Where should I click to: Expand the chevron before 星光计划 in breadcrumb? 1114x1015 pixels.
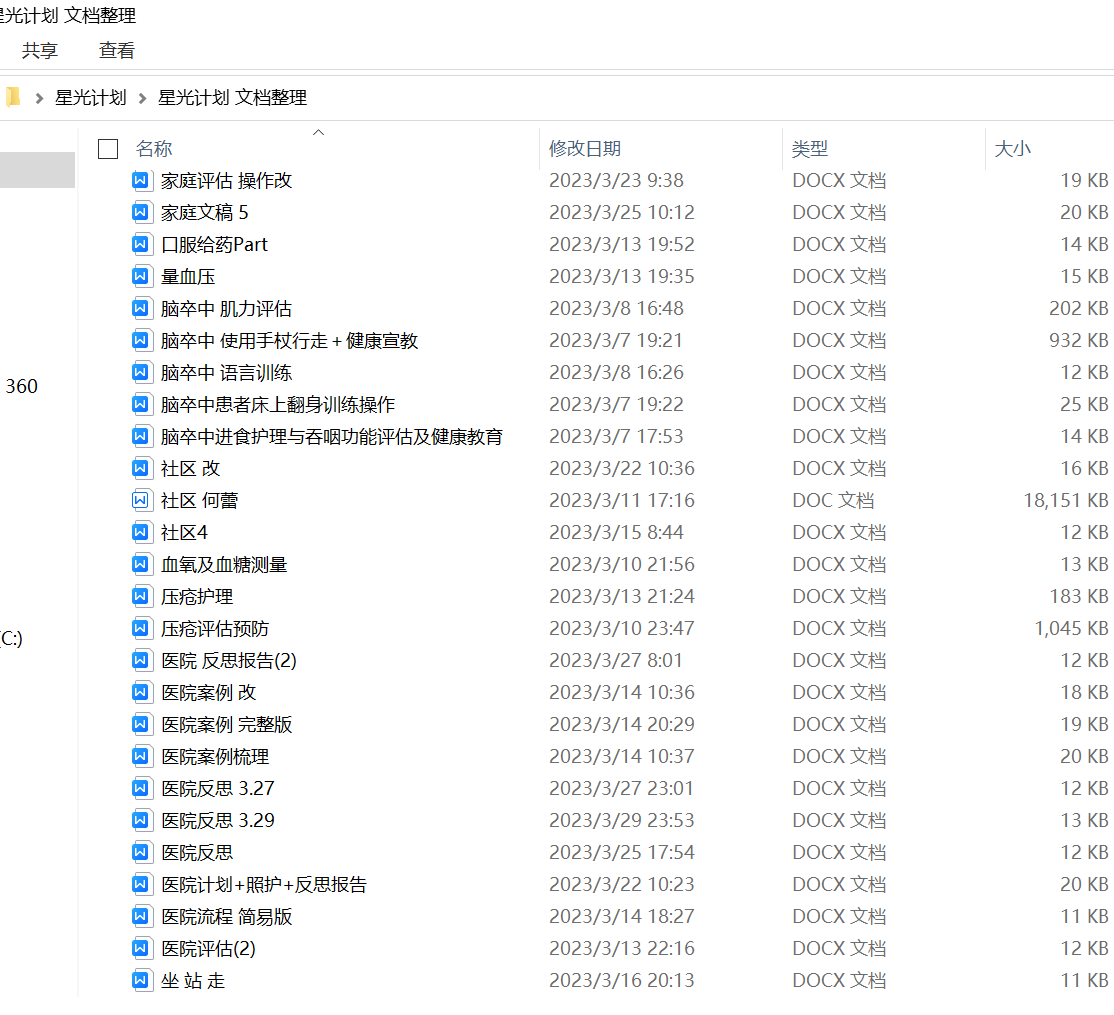pyautogui.click(x=40, y=98)
